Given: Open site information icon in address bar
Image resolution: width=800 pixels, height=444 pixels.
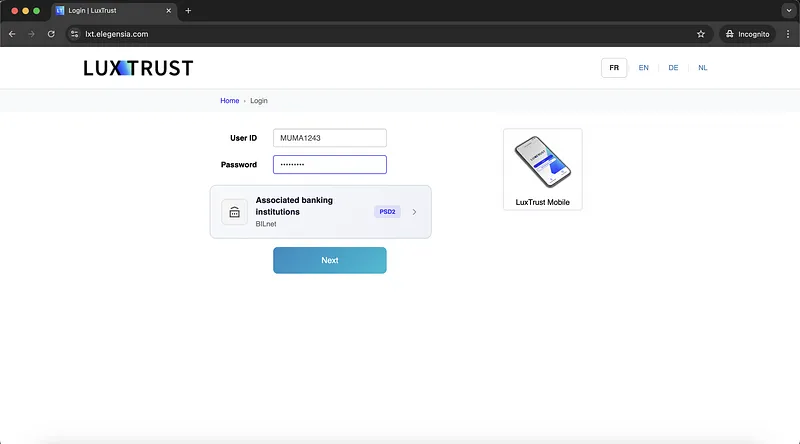Looking at the screenshot, I should (x=74, y=34).
